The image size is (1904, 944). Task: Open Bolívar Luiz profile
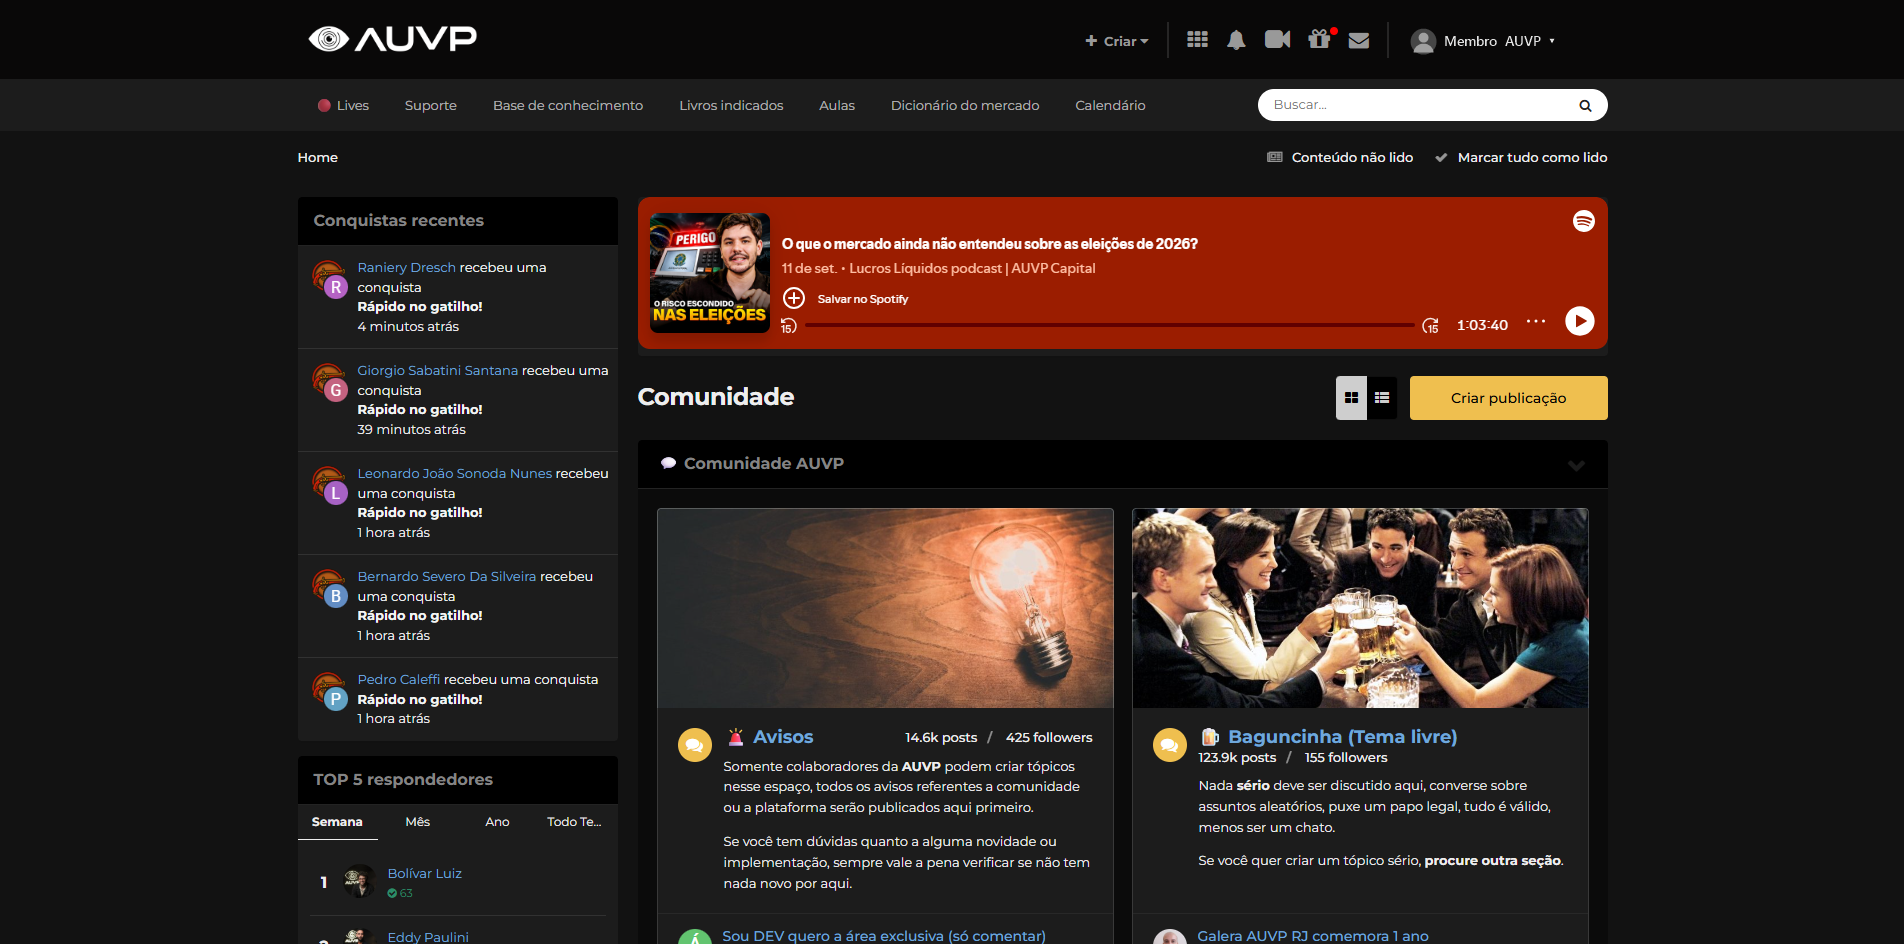click(424, 873)
